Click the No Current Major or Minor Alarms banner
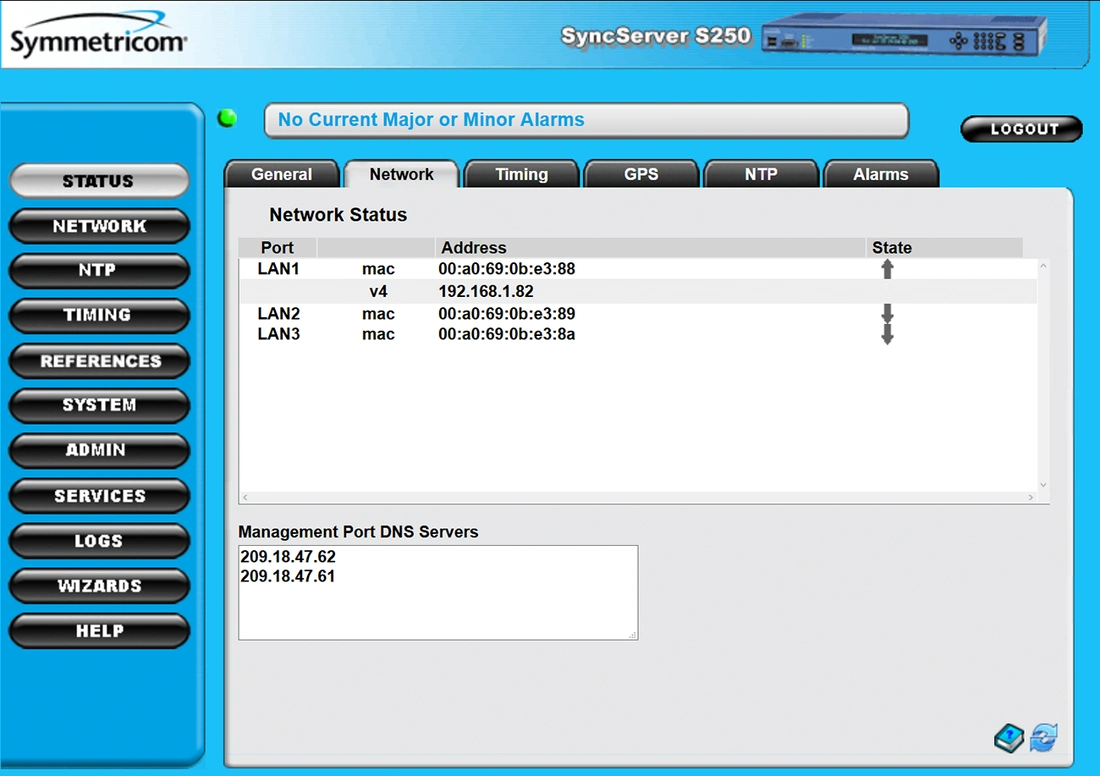1100x776 pixels. [x=586, y=120]
